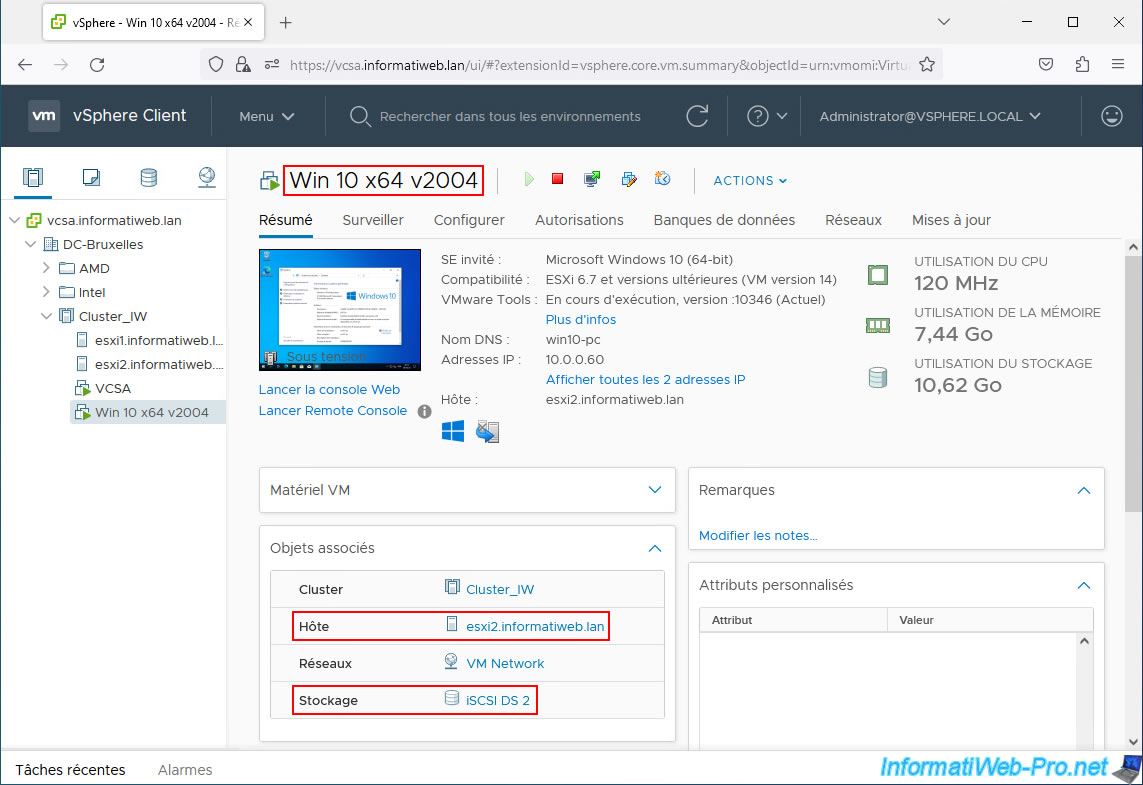Click the red Power Off stop icon
The height and width of the screenshot is (785, 1143).
(558, 180)
